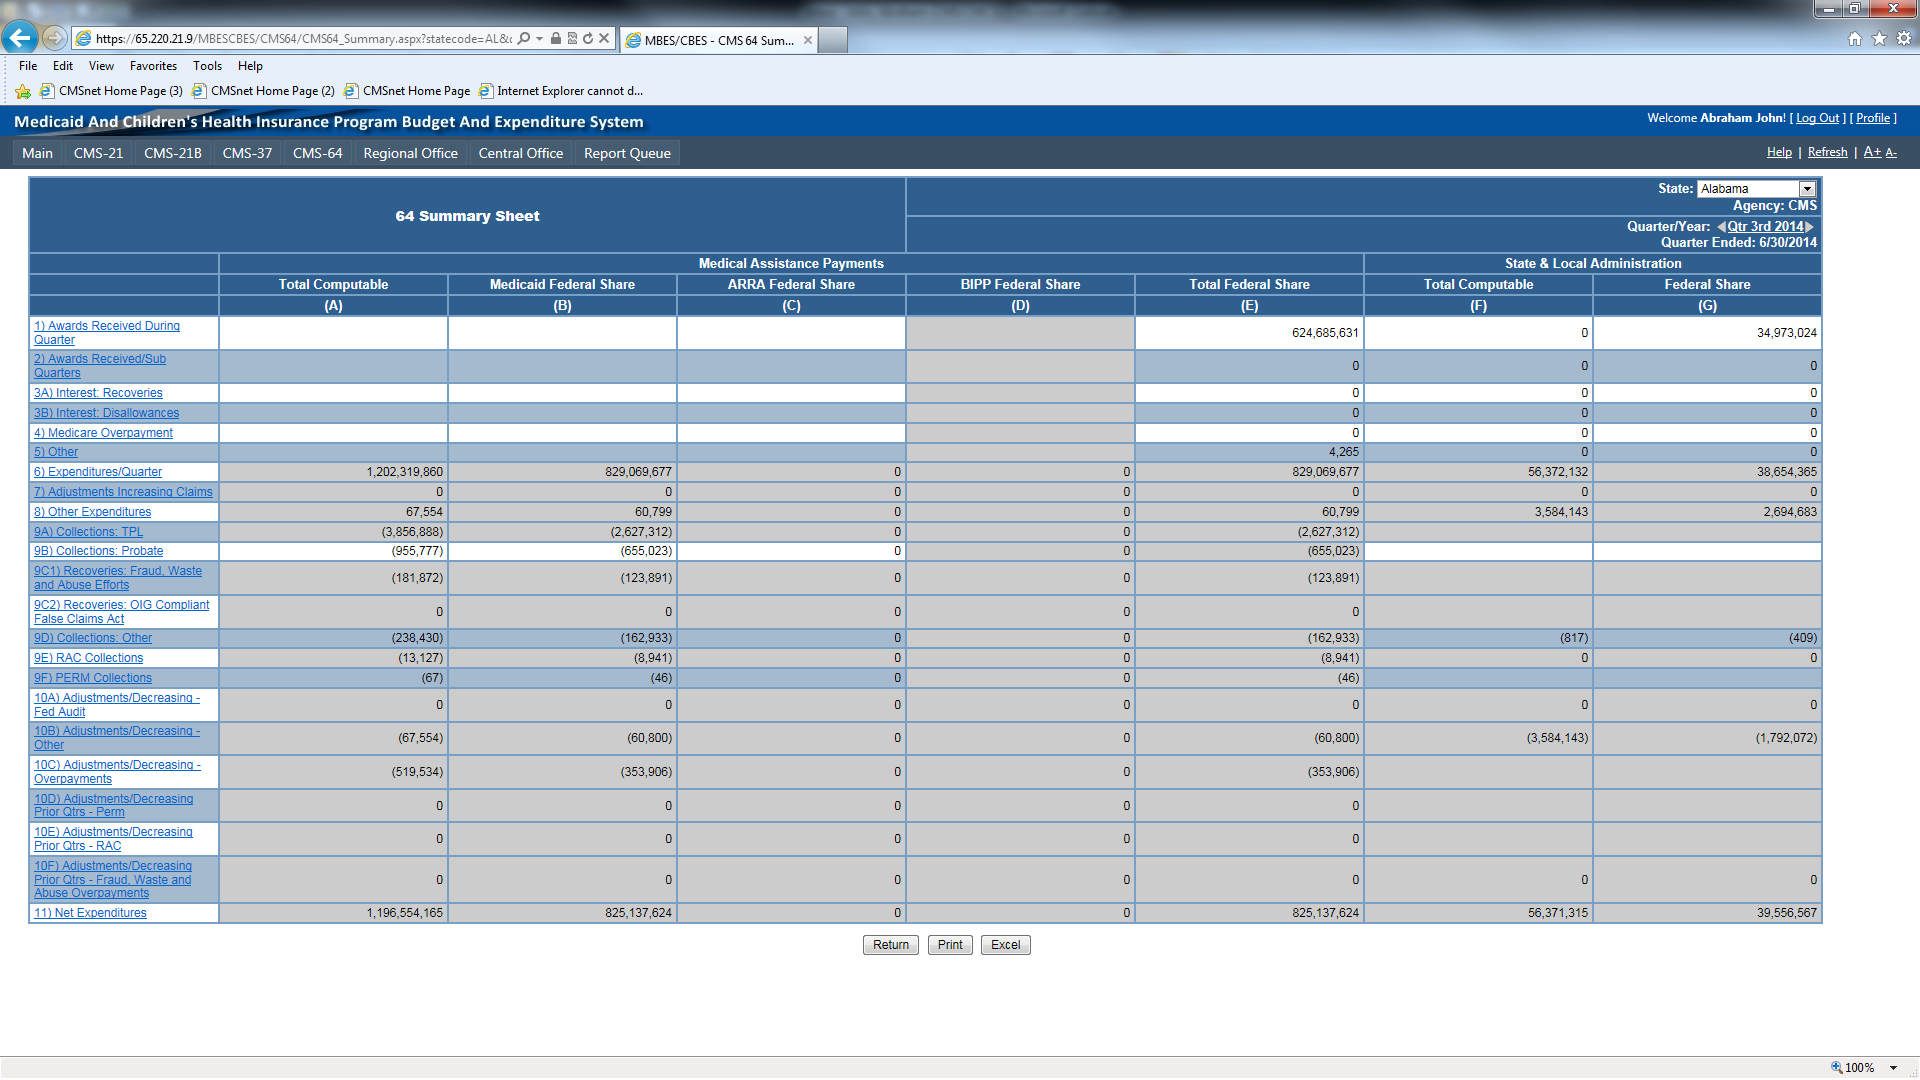Open the Favorites star icon at top right

coord(1879,39)
